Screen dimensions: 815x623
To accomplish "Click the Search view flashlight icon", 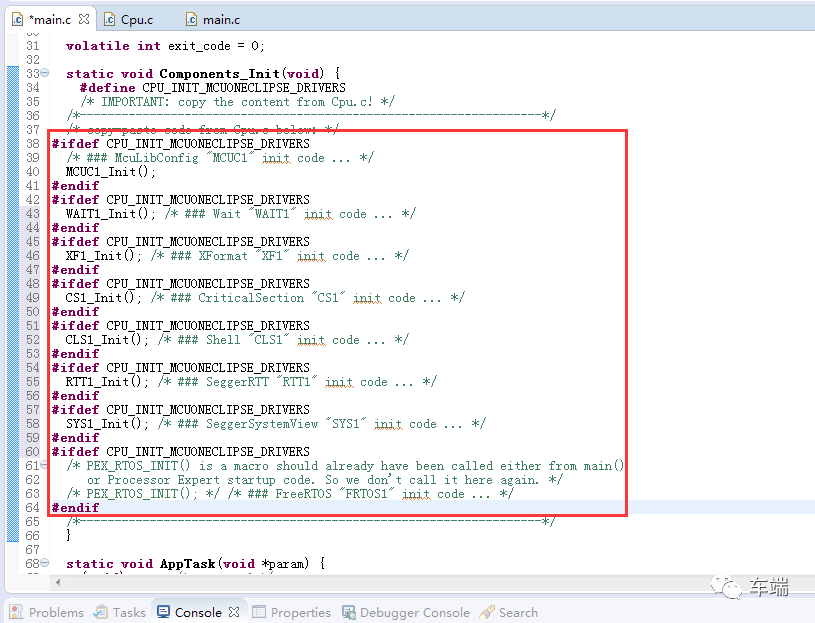I will (488, 612).
